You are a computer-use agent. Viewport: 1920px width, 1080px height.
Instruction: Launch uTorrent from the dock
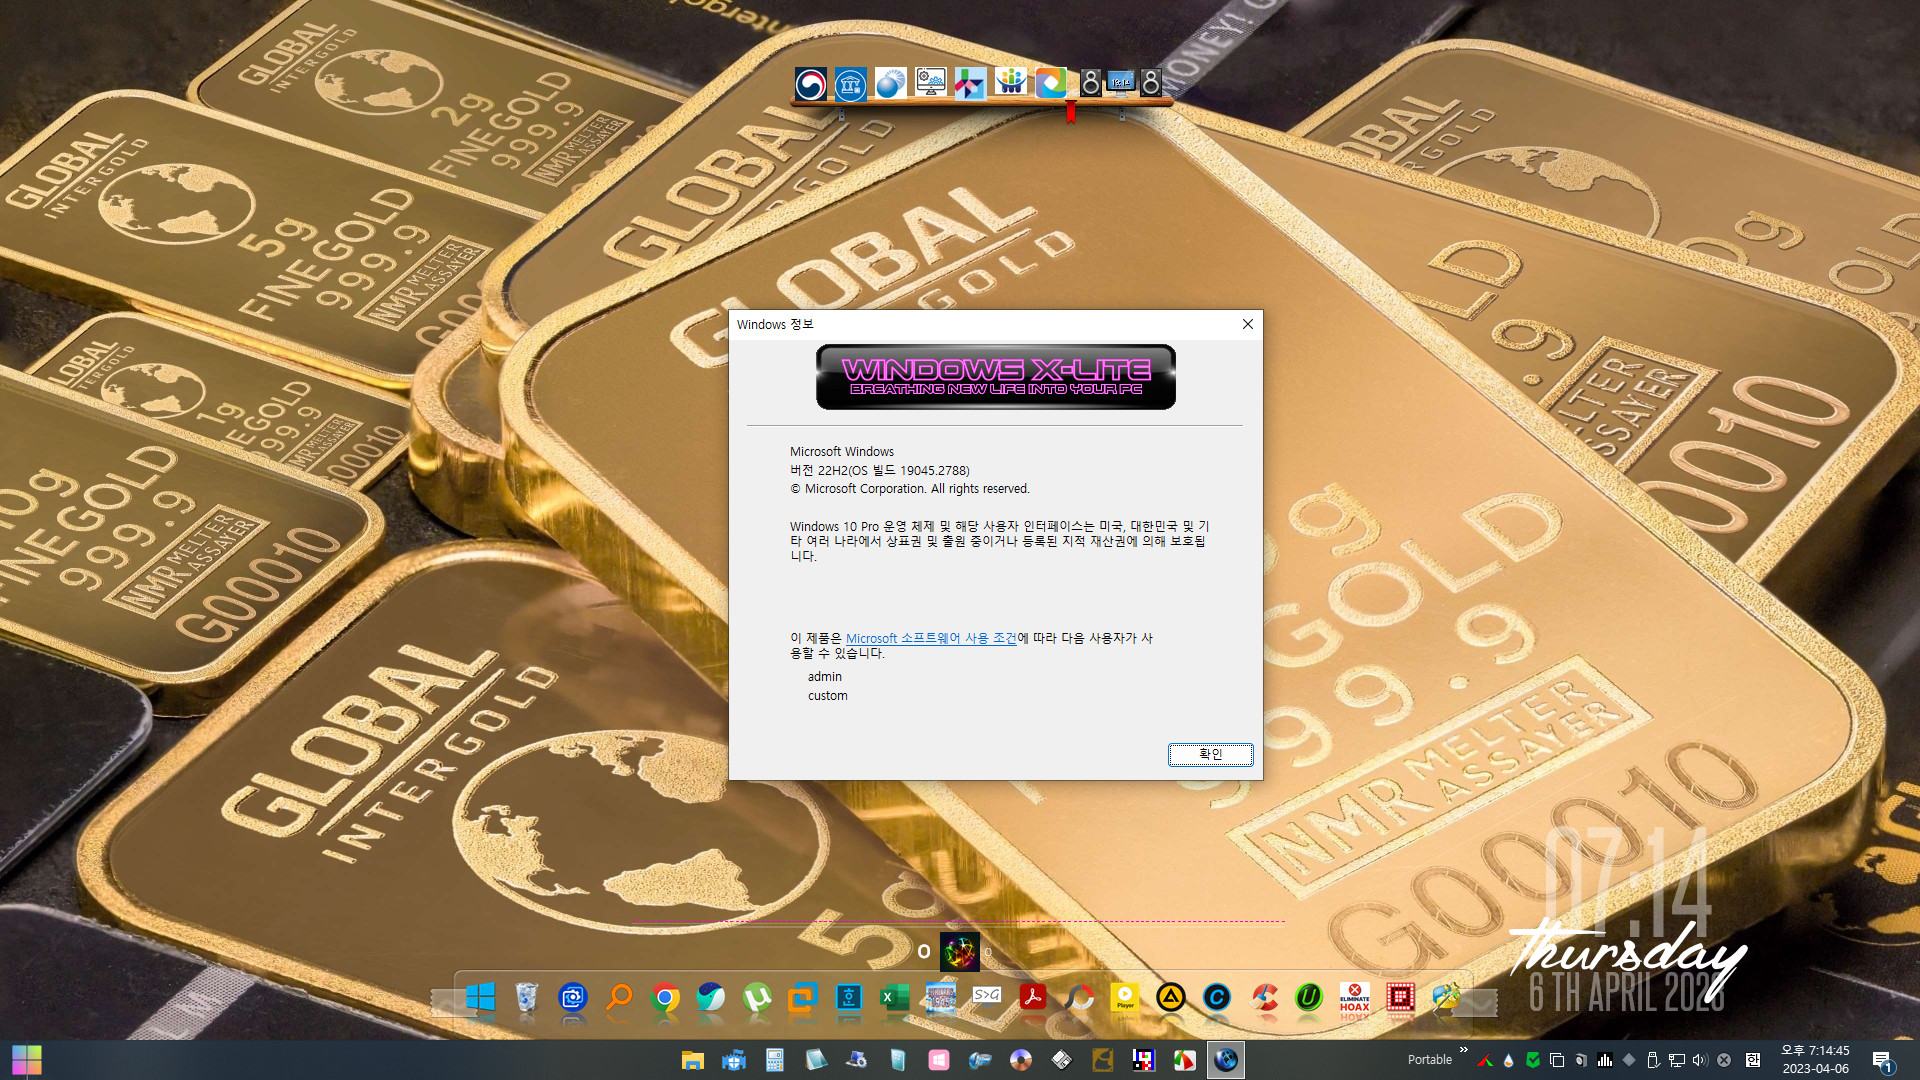click(x=757, y=997)
